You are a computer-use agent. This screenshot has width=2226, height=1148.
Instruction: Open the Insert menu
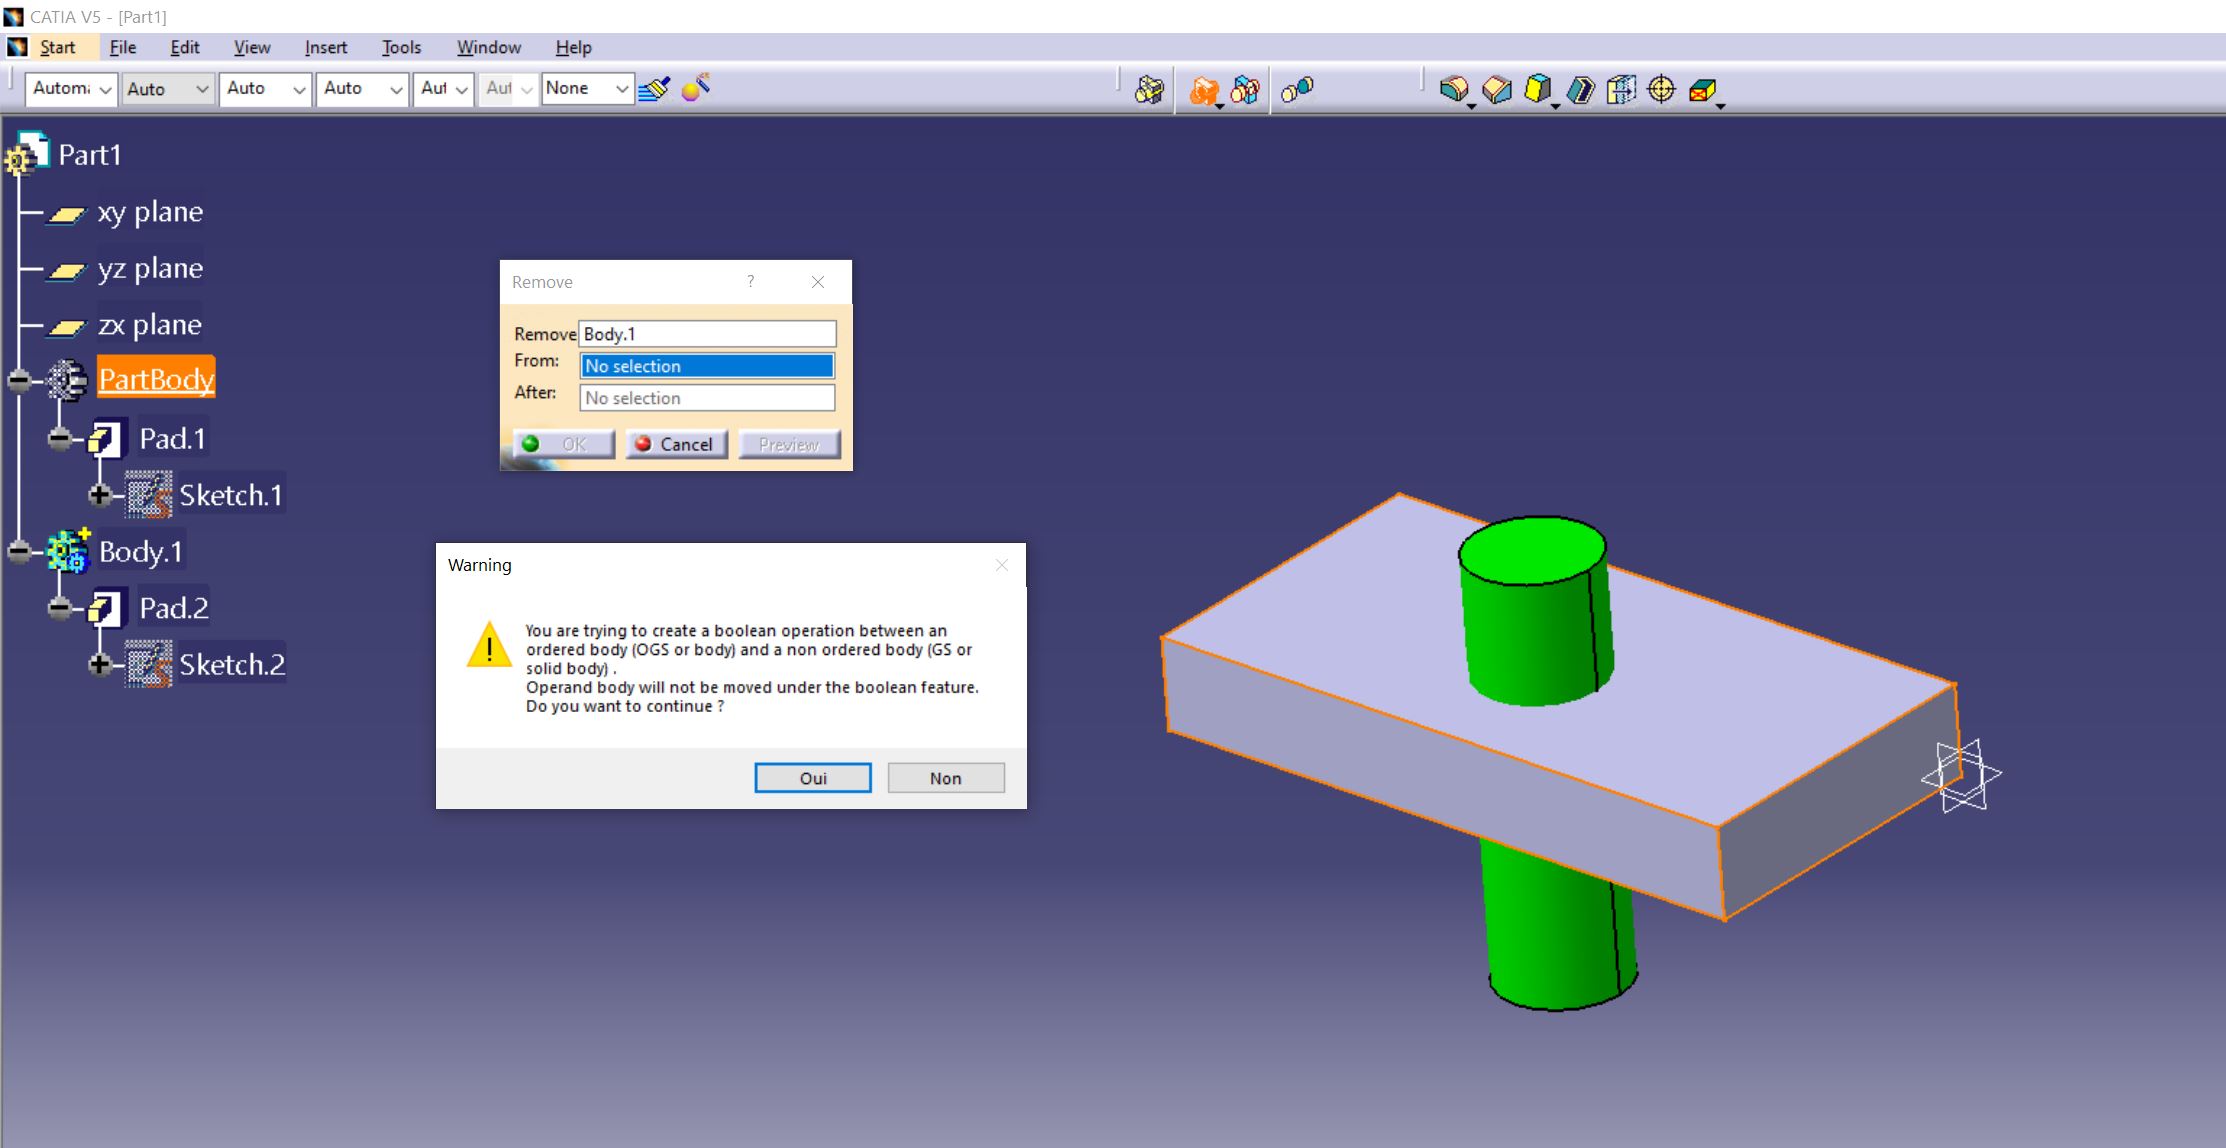[x=326, y=47]
